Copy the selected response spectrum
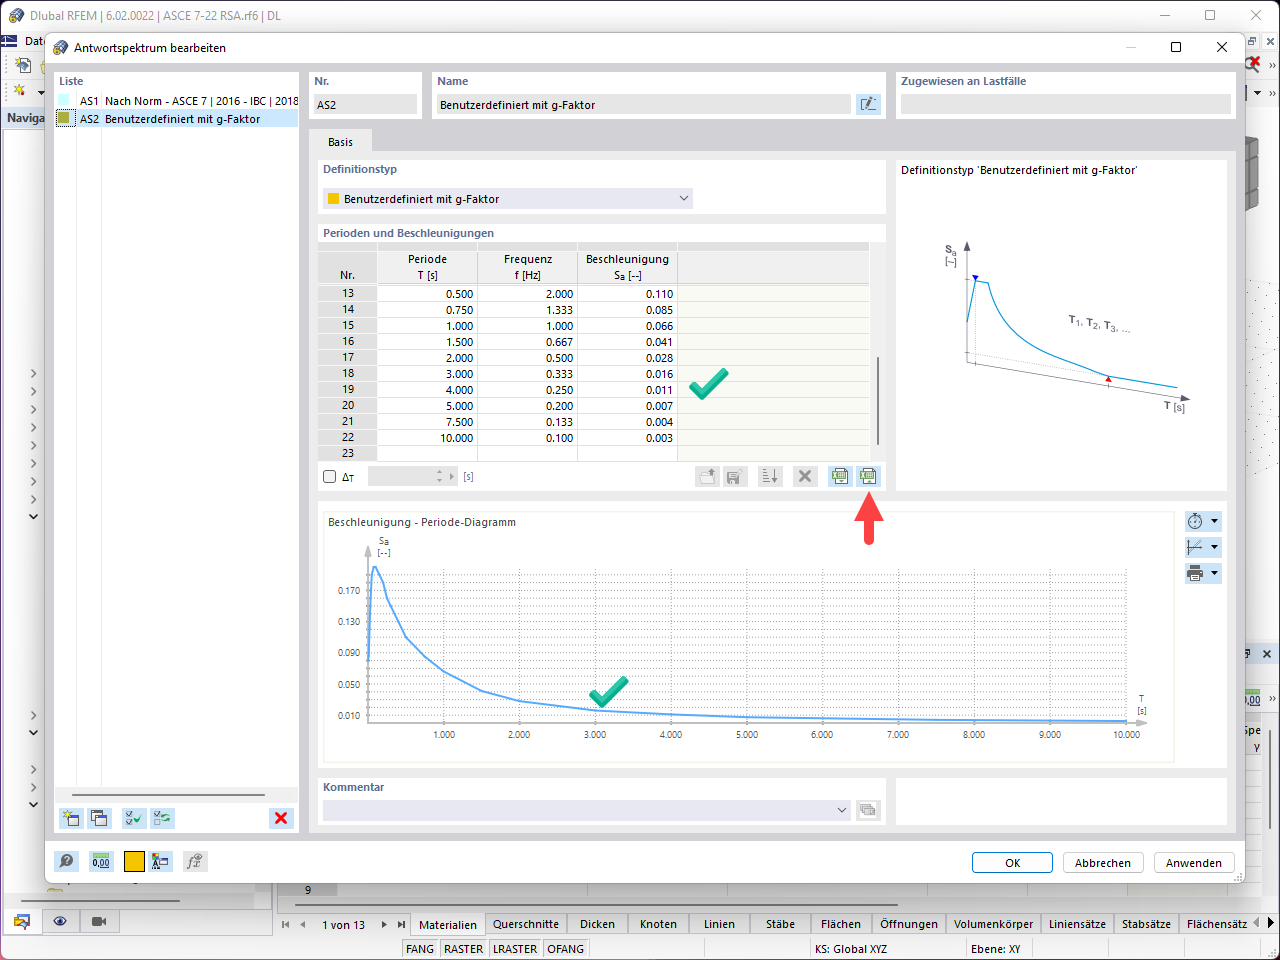Viewport: 1280px width, 960px height. pos(99,818)
